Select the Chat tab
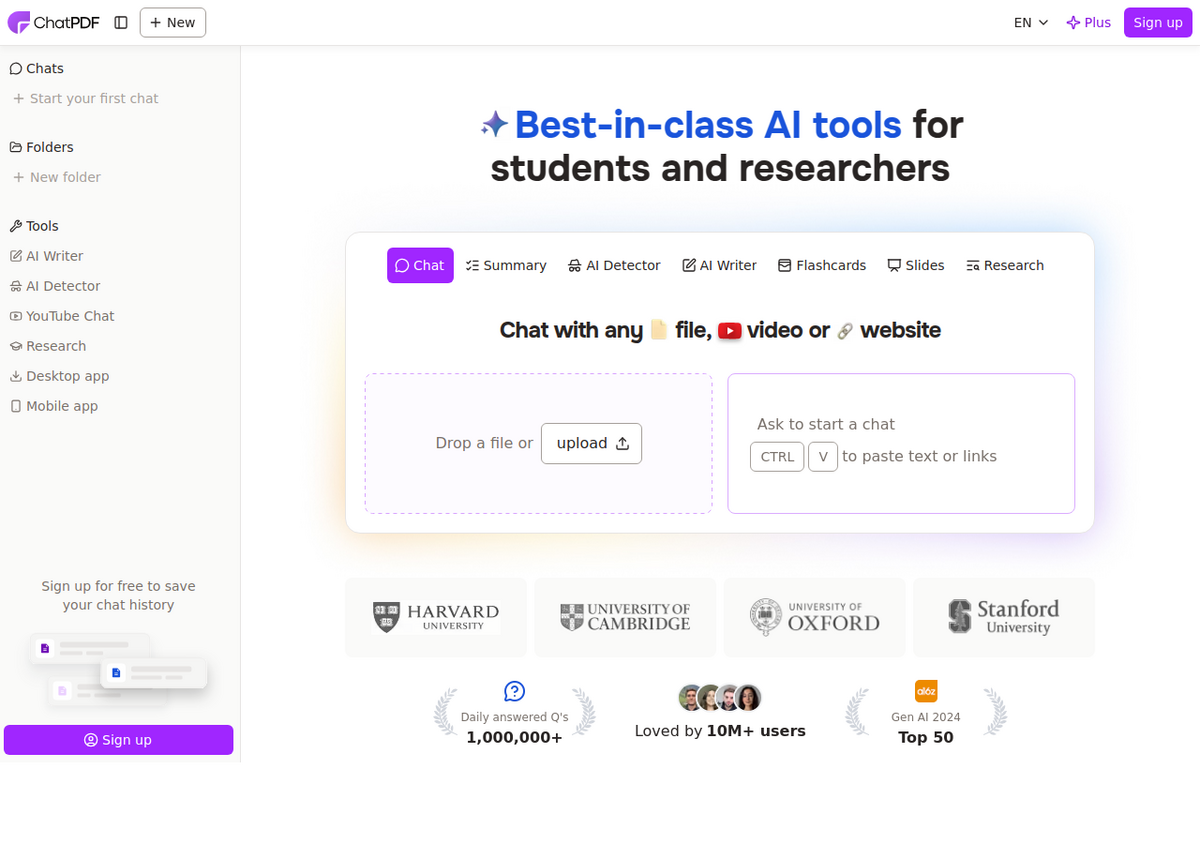Screen dimensions: 1200x844 (420, 265)
